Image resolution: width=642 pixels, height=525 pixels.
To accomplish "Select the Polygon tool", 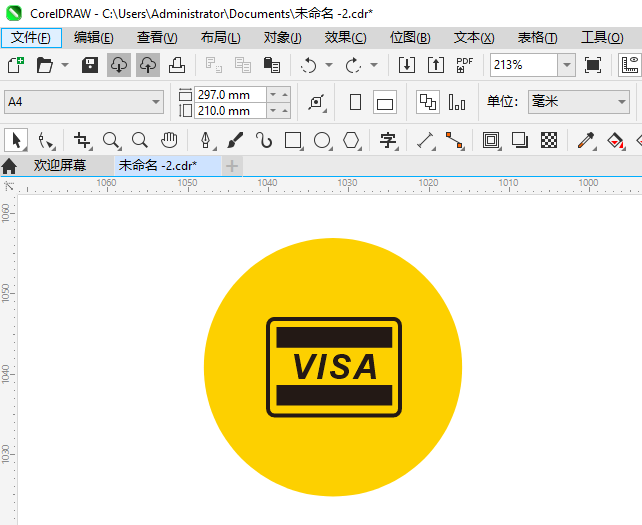I will pyautogui.click(x=351, y=140).
